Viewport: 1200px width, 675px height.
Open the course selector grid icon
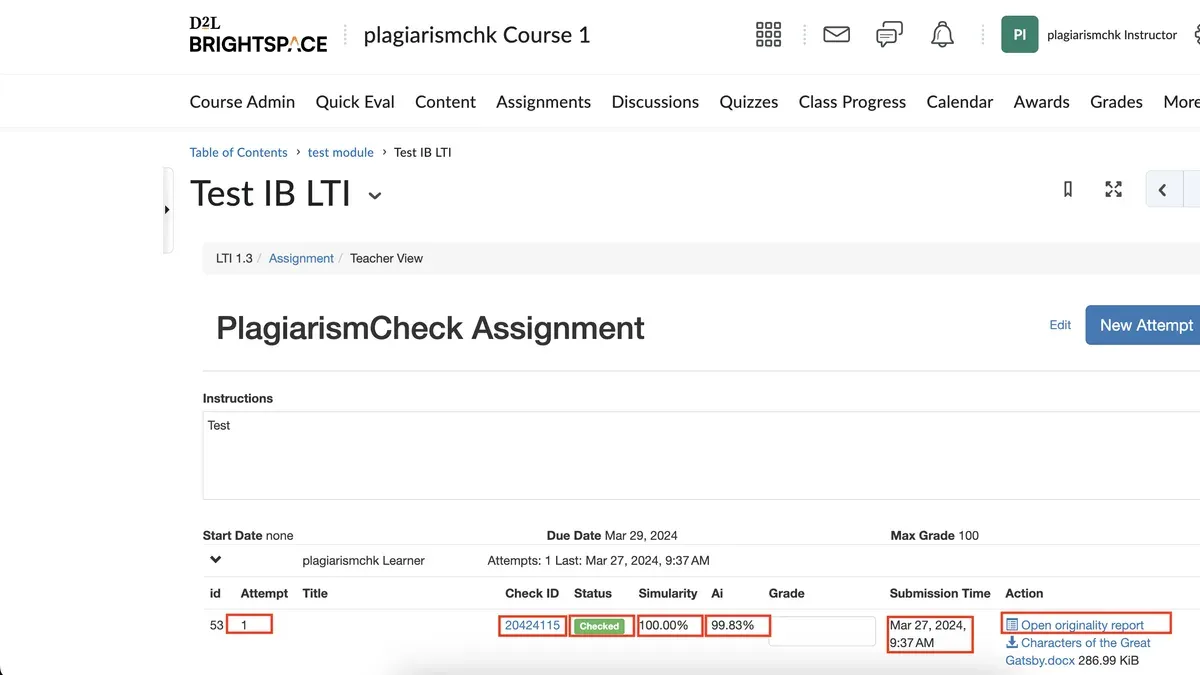click(768, 34)
